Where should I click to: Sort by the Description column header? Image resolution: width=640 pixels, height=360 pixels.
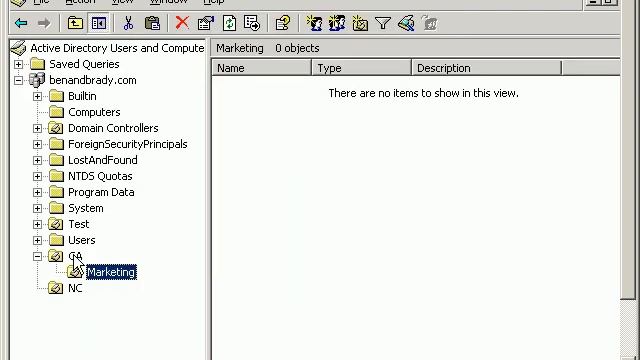pyautogui.click(x=487, y=68)
